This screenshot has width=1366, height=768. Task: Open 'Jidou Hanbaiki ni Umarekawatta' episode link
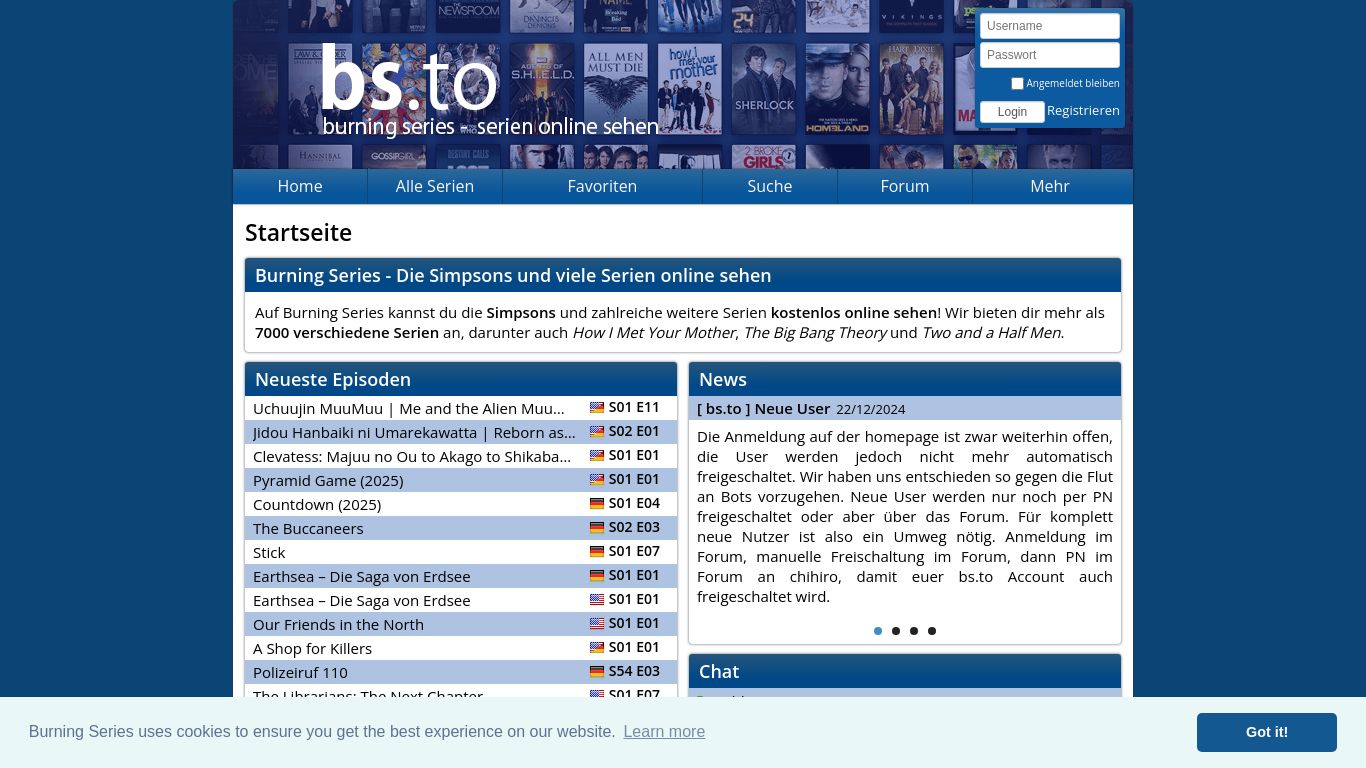pyautogui.click(x=414, y=432)
